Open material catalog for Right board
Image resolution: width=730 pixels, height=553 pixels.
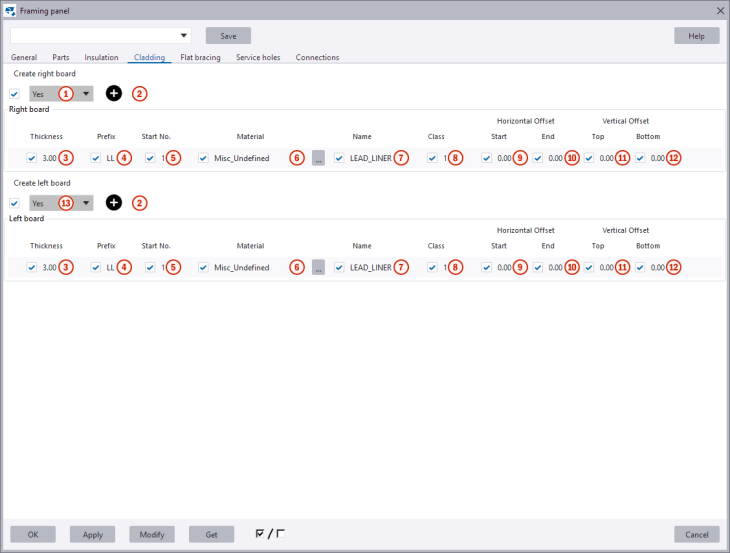pos(318,158)
